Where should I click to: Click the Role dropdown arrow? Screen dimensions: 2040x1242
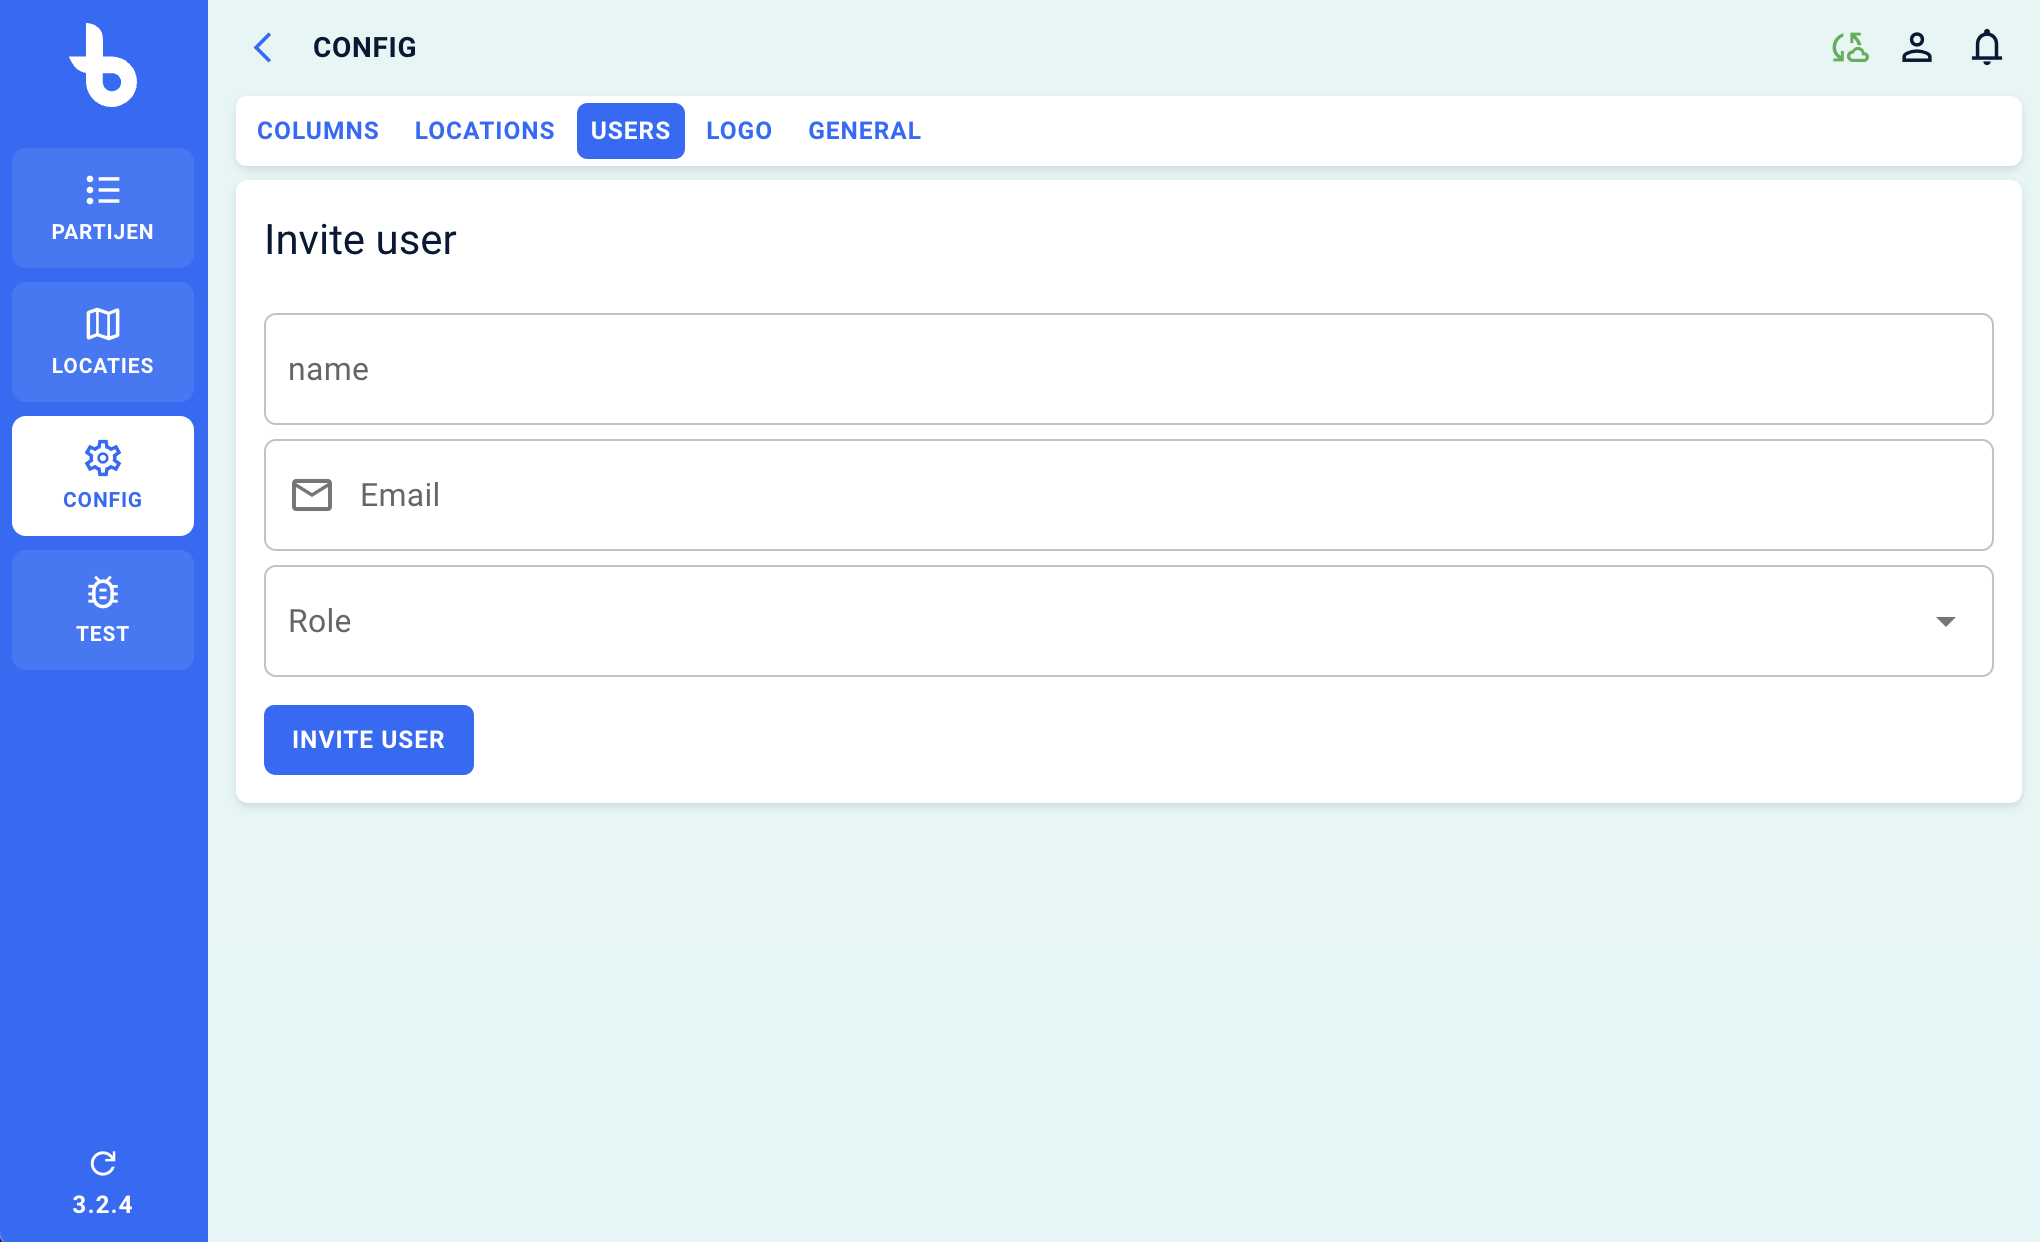[x=1946, y=622]
